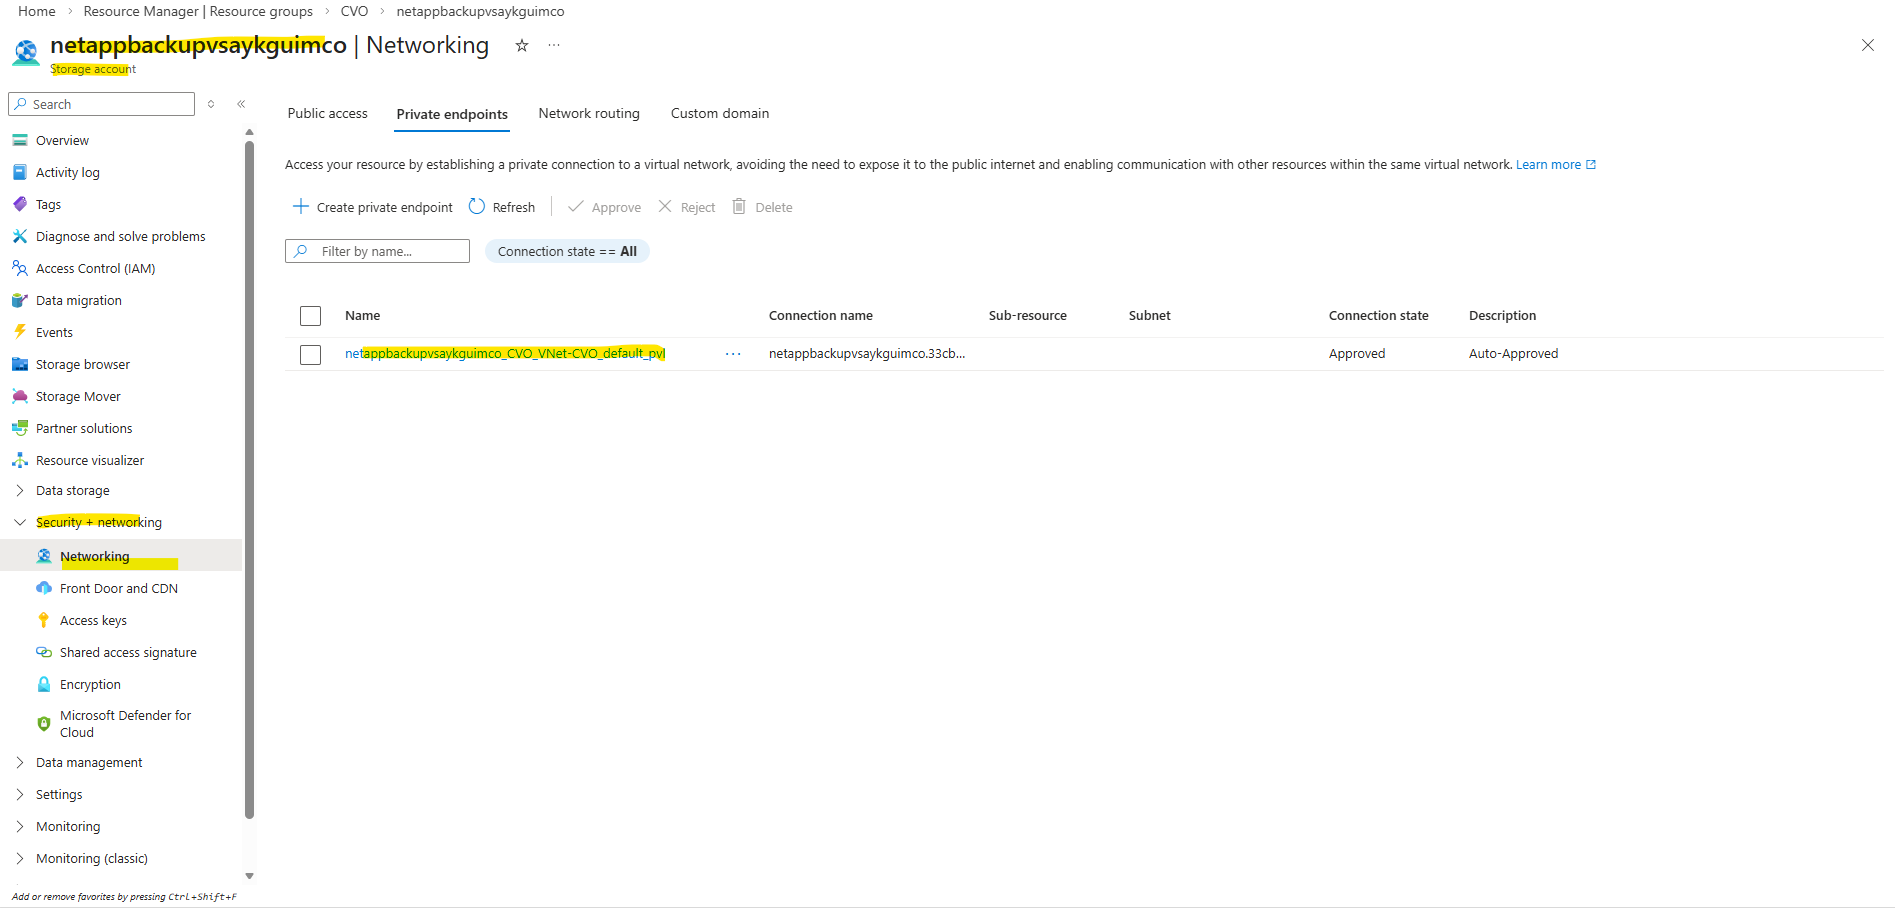1895x908 pixels.
Task: Open the Network routing tab
Action: tap(589, 113)
